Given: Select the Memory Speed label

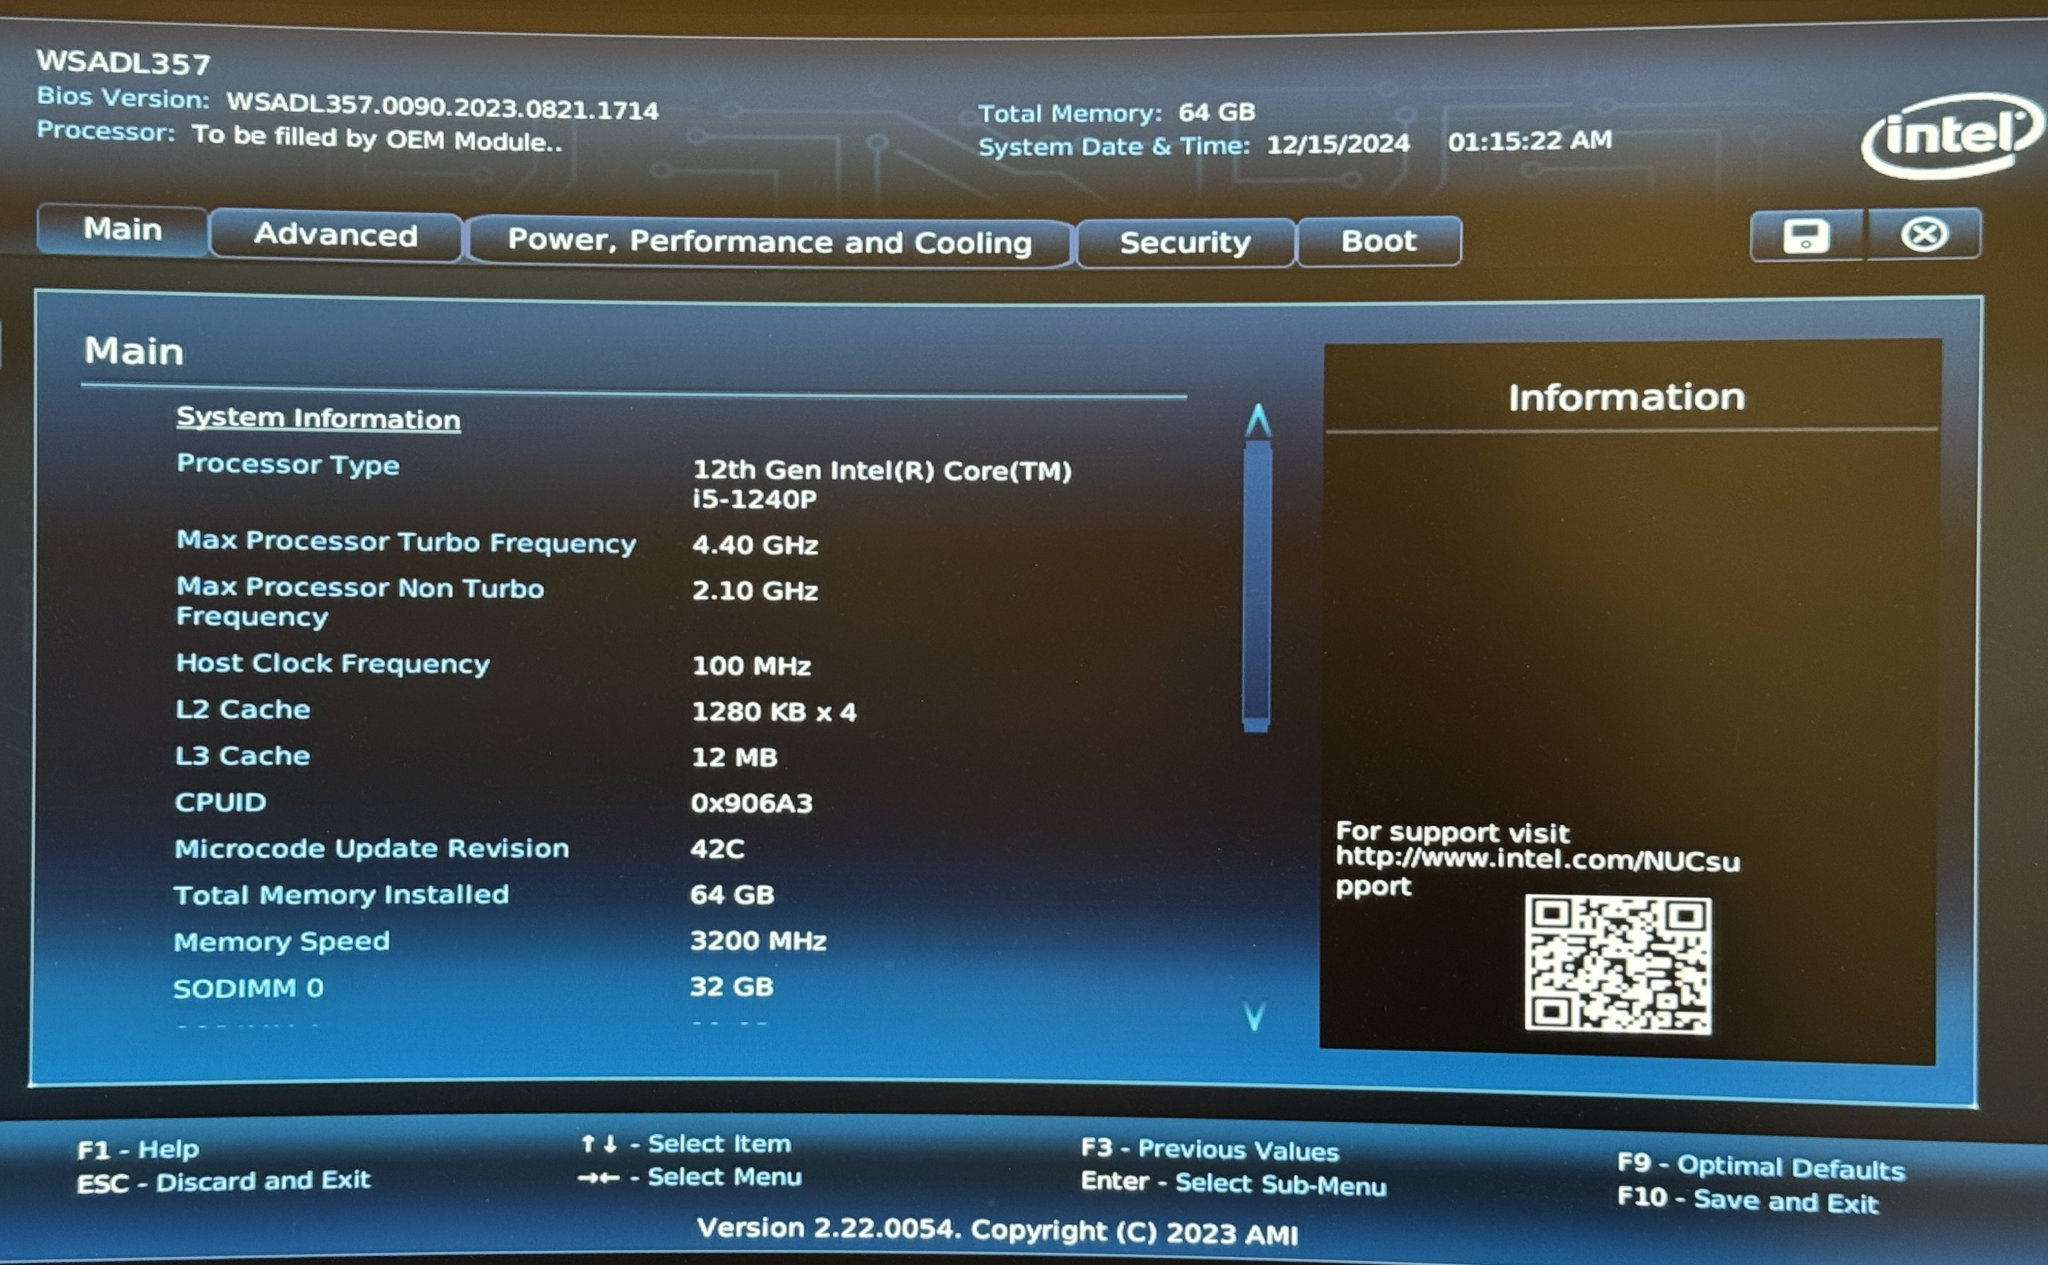Looking at the screenshot, I should pos(281,942).
